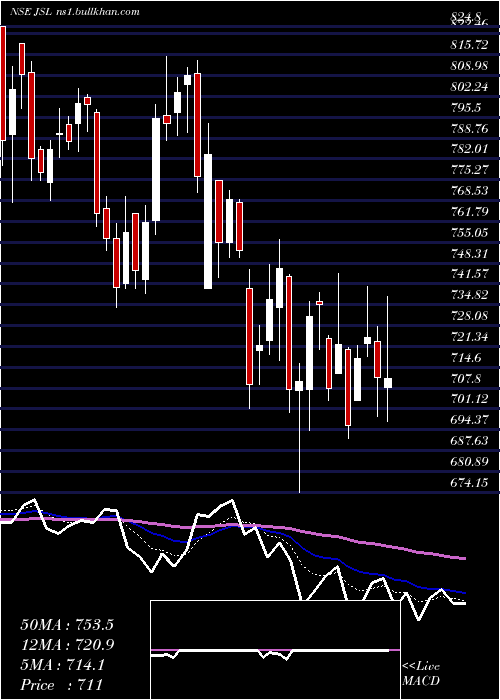
Task: Click the 721.34 price level label
Action: click(469, 337)
